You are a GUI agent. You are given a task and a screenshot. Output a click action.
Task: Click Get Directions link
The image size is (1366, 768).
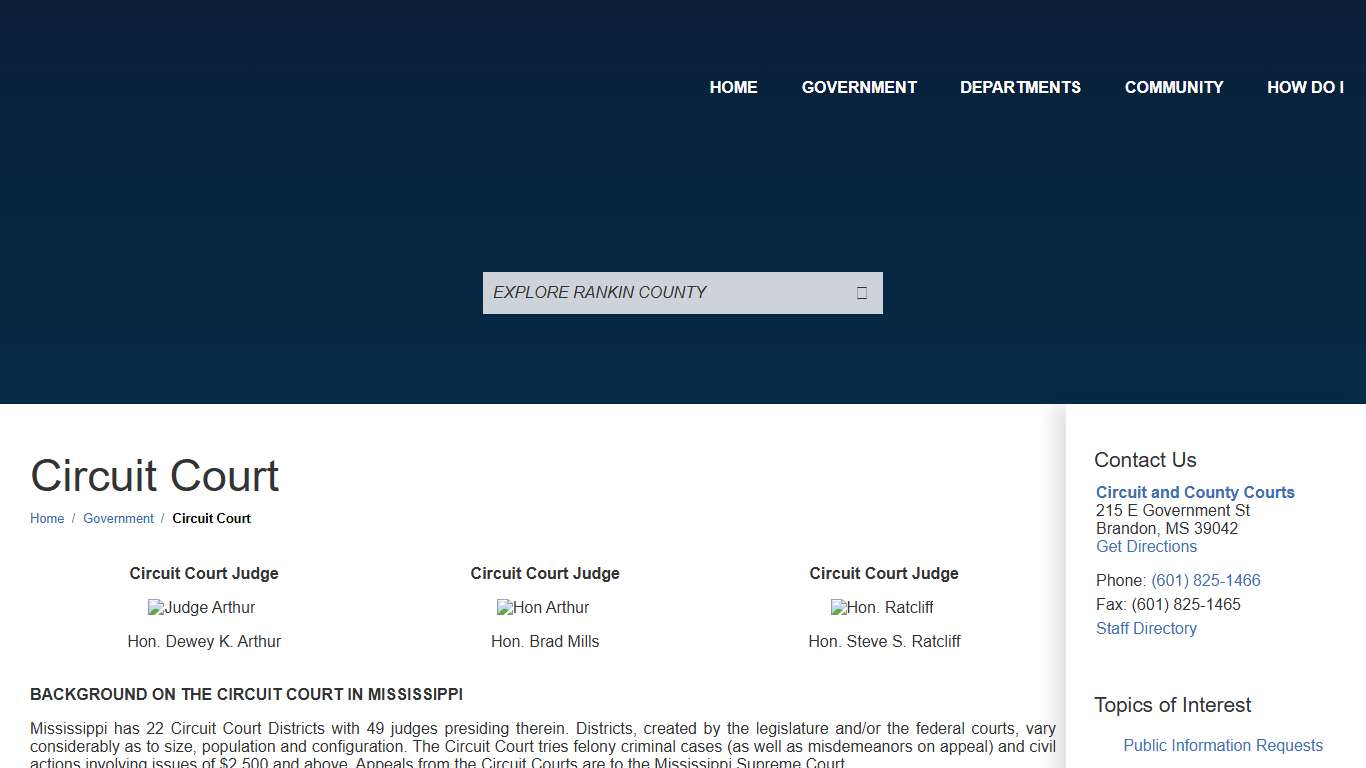point(1146,546)
